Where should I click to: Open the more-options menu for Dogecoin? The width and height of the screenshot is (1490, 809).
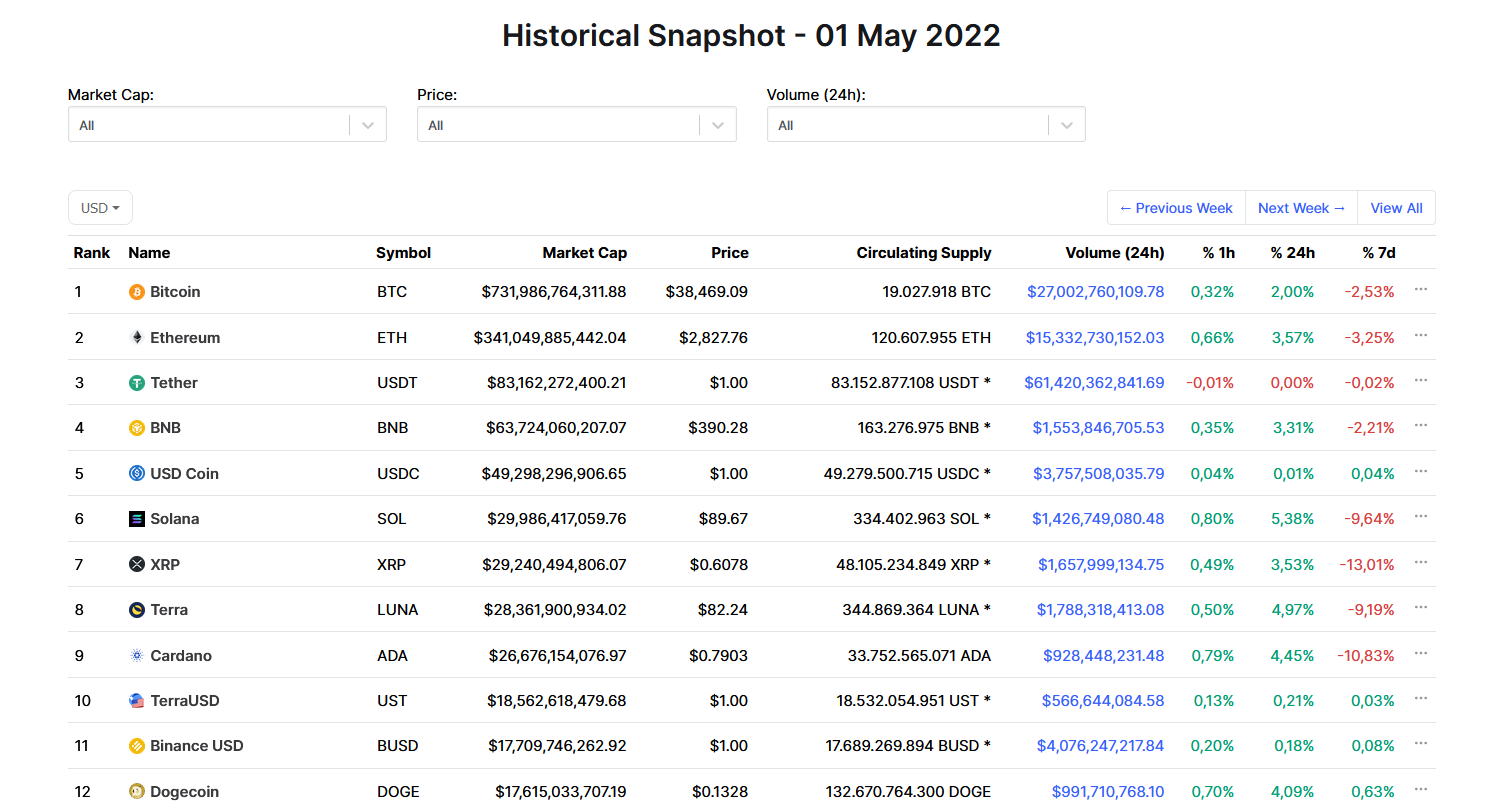click(1421, 789)
